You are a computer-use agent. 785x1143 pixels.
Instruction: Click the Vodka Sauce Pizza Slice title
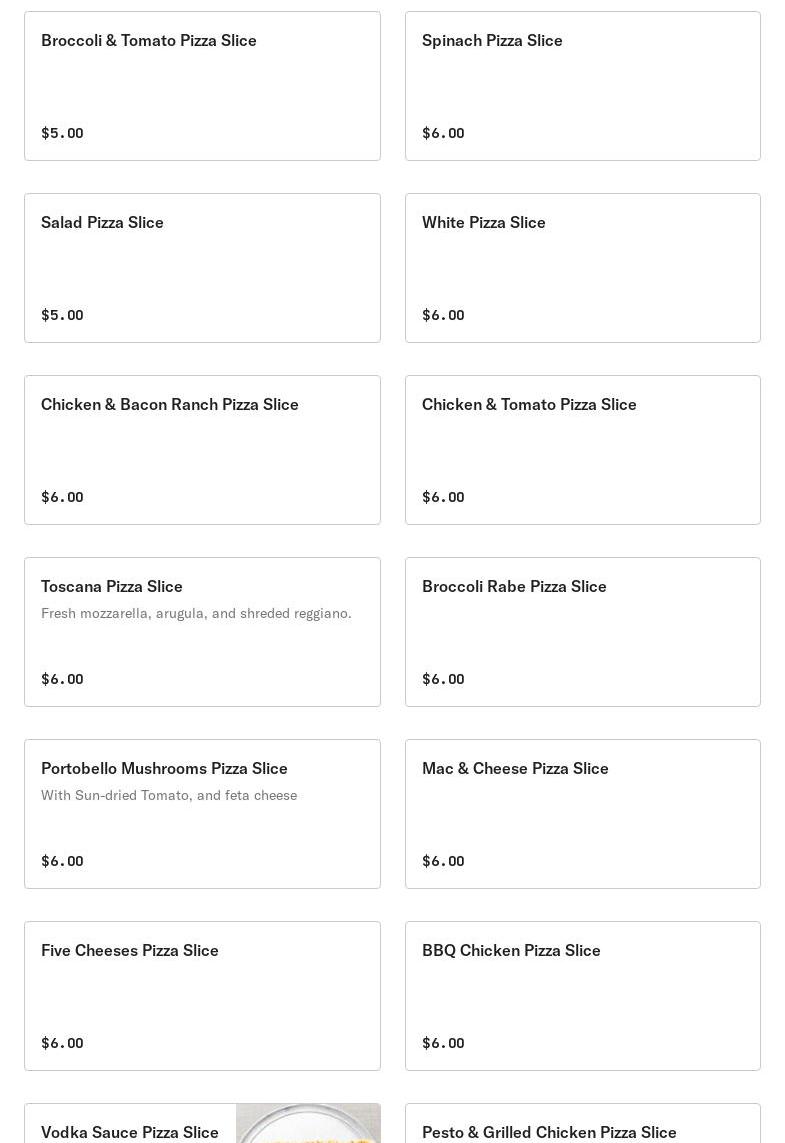(130, 1132)
